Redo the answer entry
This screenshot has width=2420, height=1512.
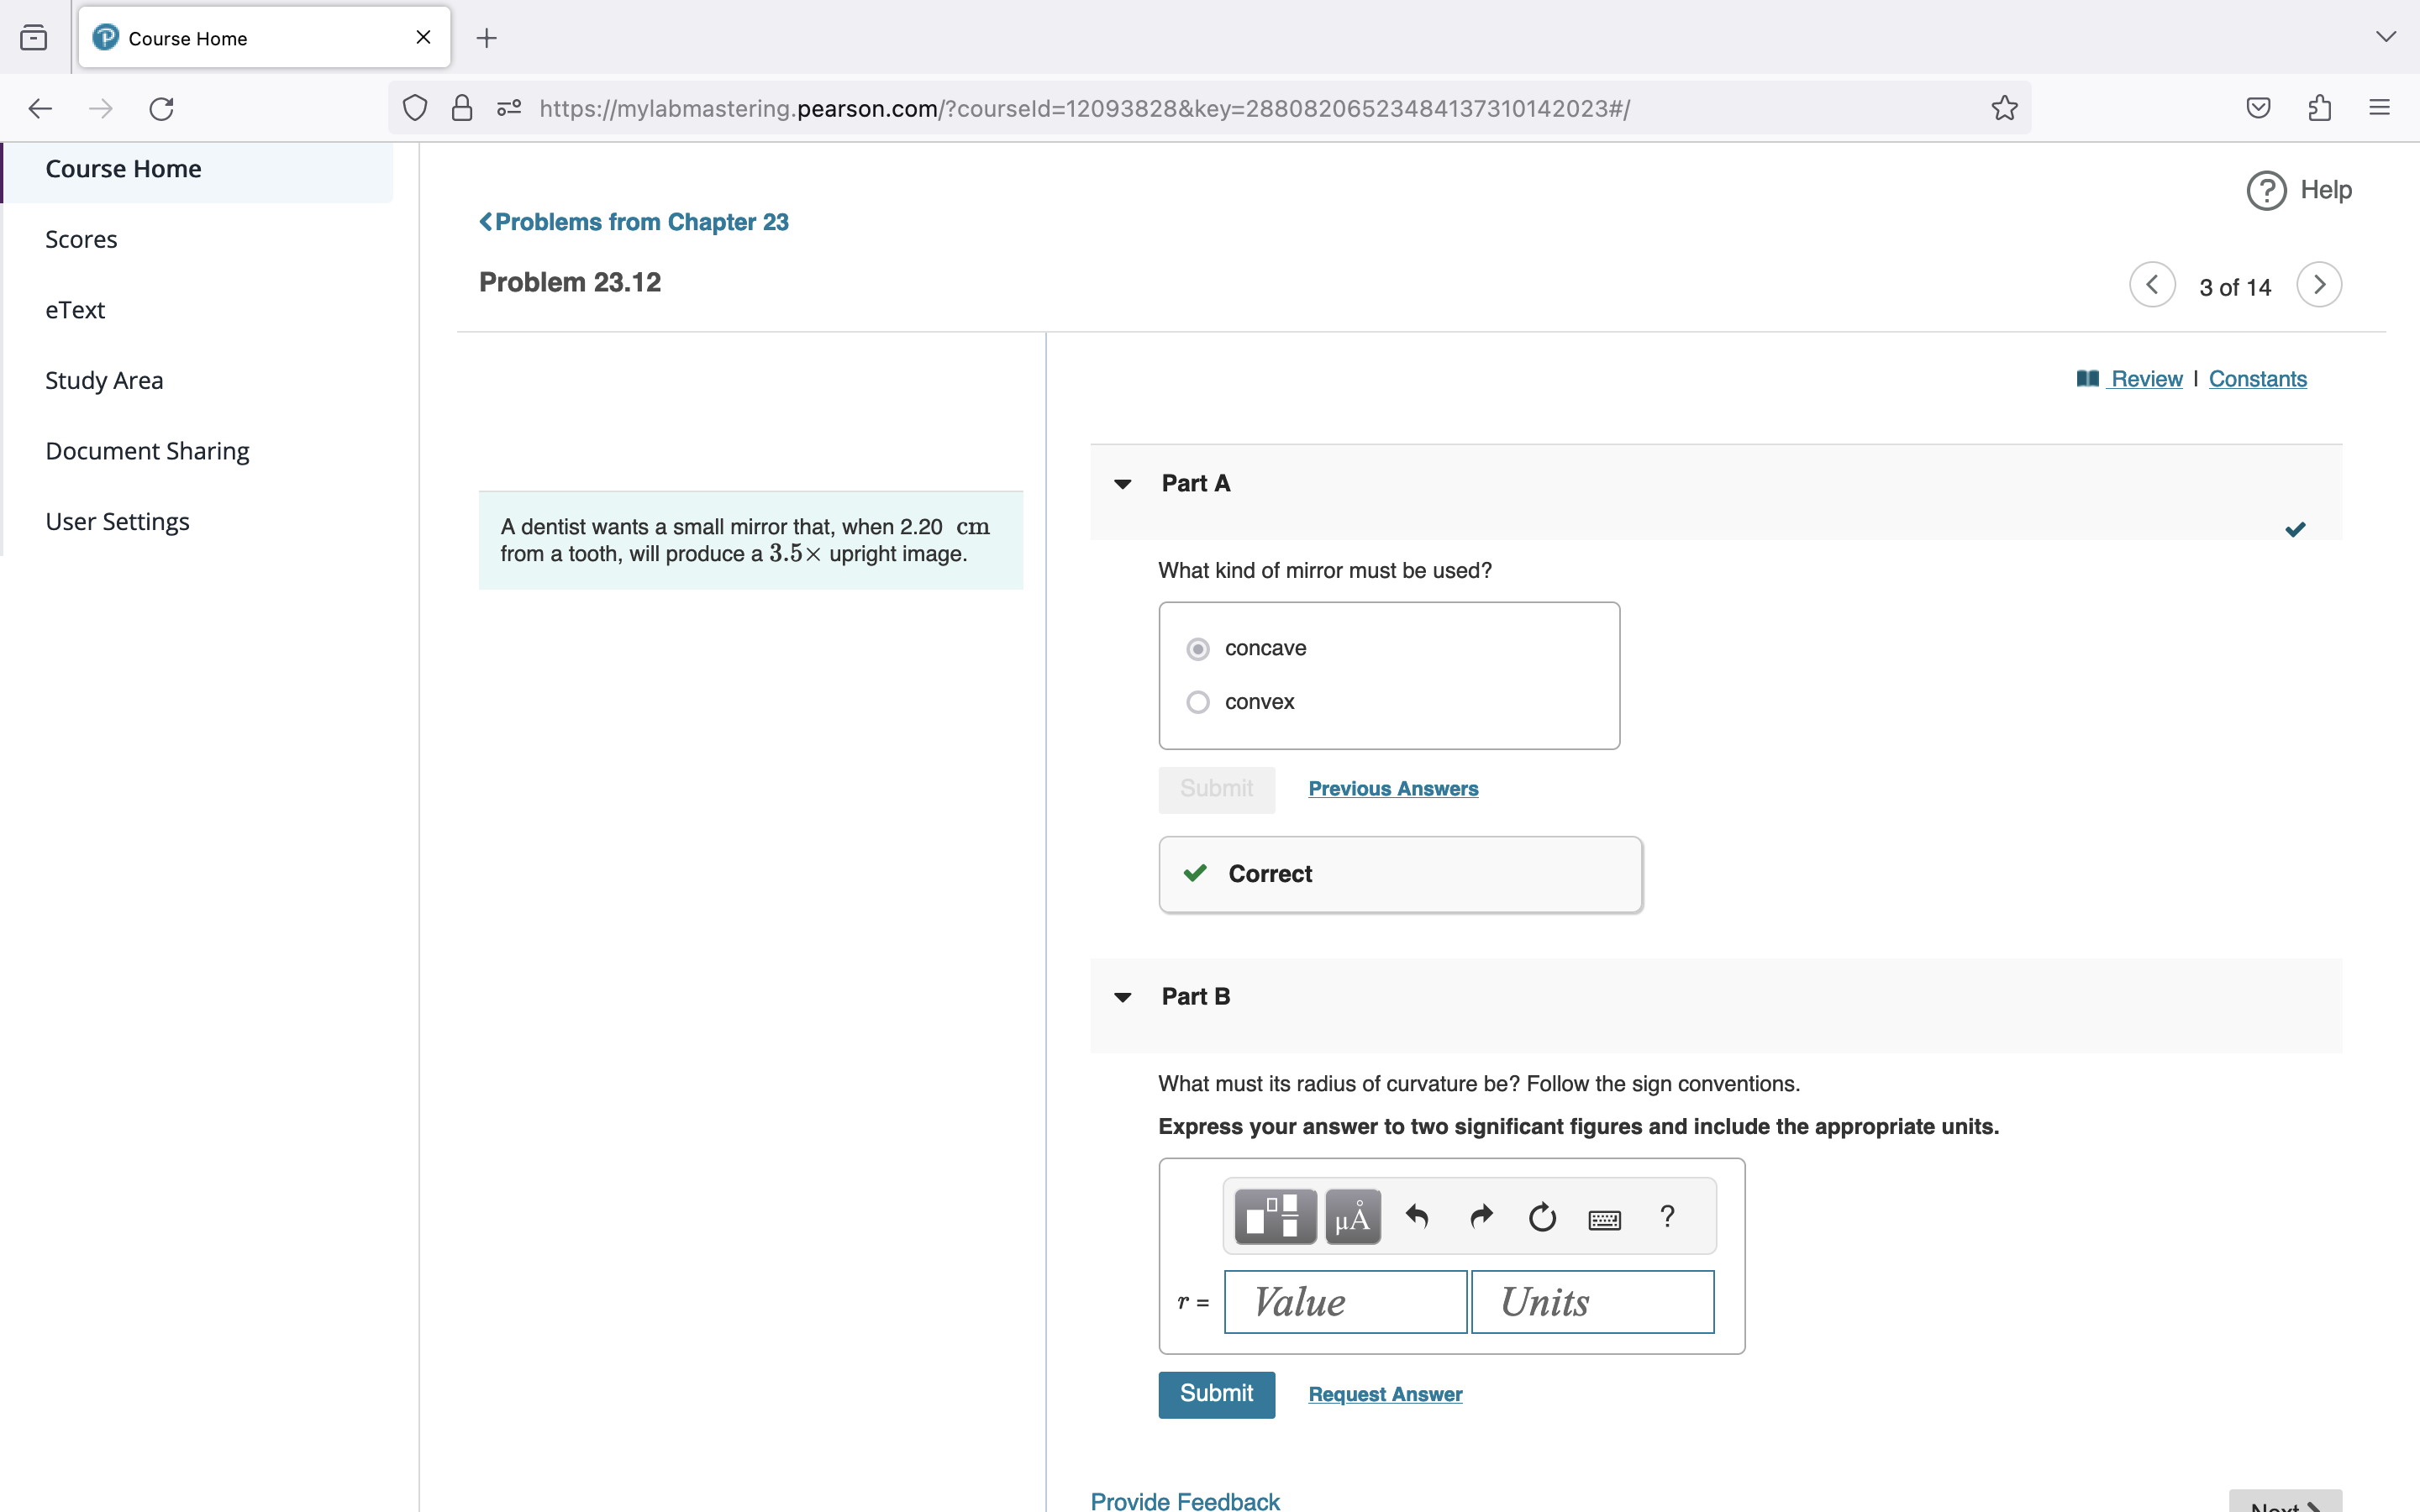point(1480,1217)
